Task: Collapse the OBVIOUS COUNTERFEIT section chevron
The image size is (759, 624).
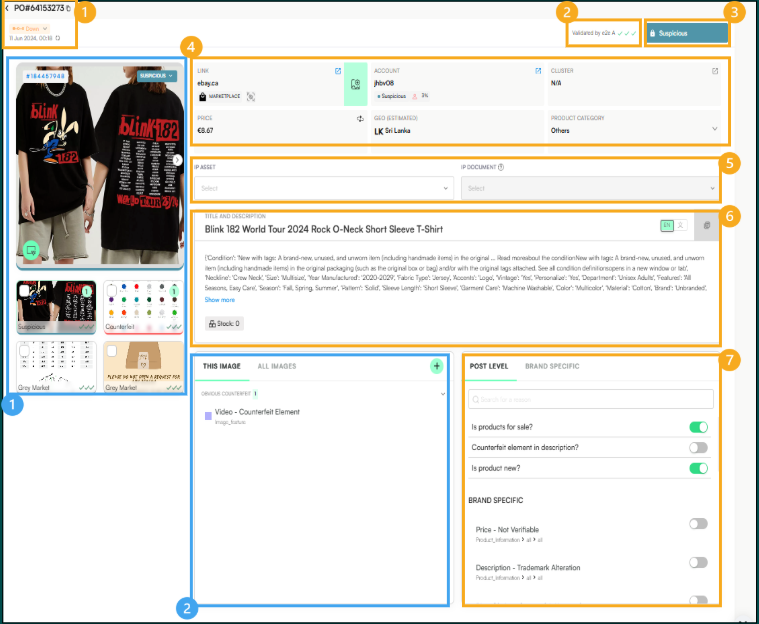Action: pyautogui.click(x=442, y=394)
